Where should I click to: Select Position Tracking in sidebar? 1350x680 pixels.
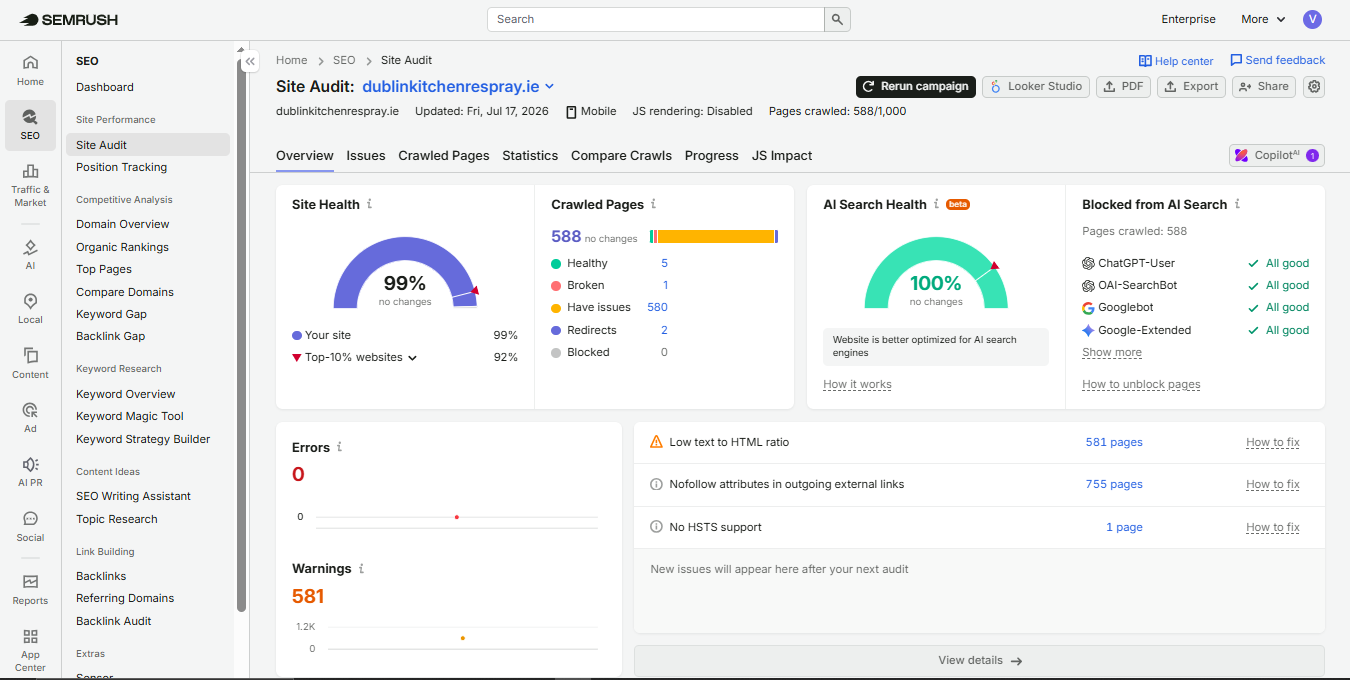point(121,167)
